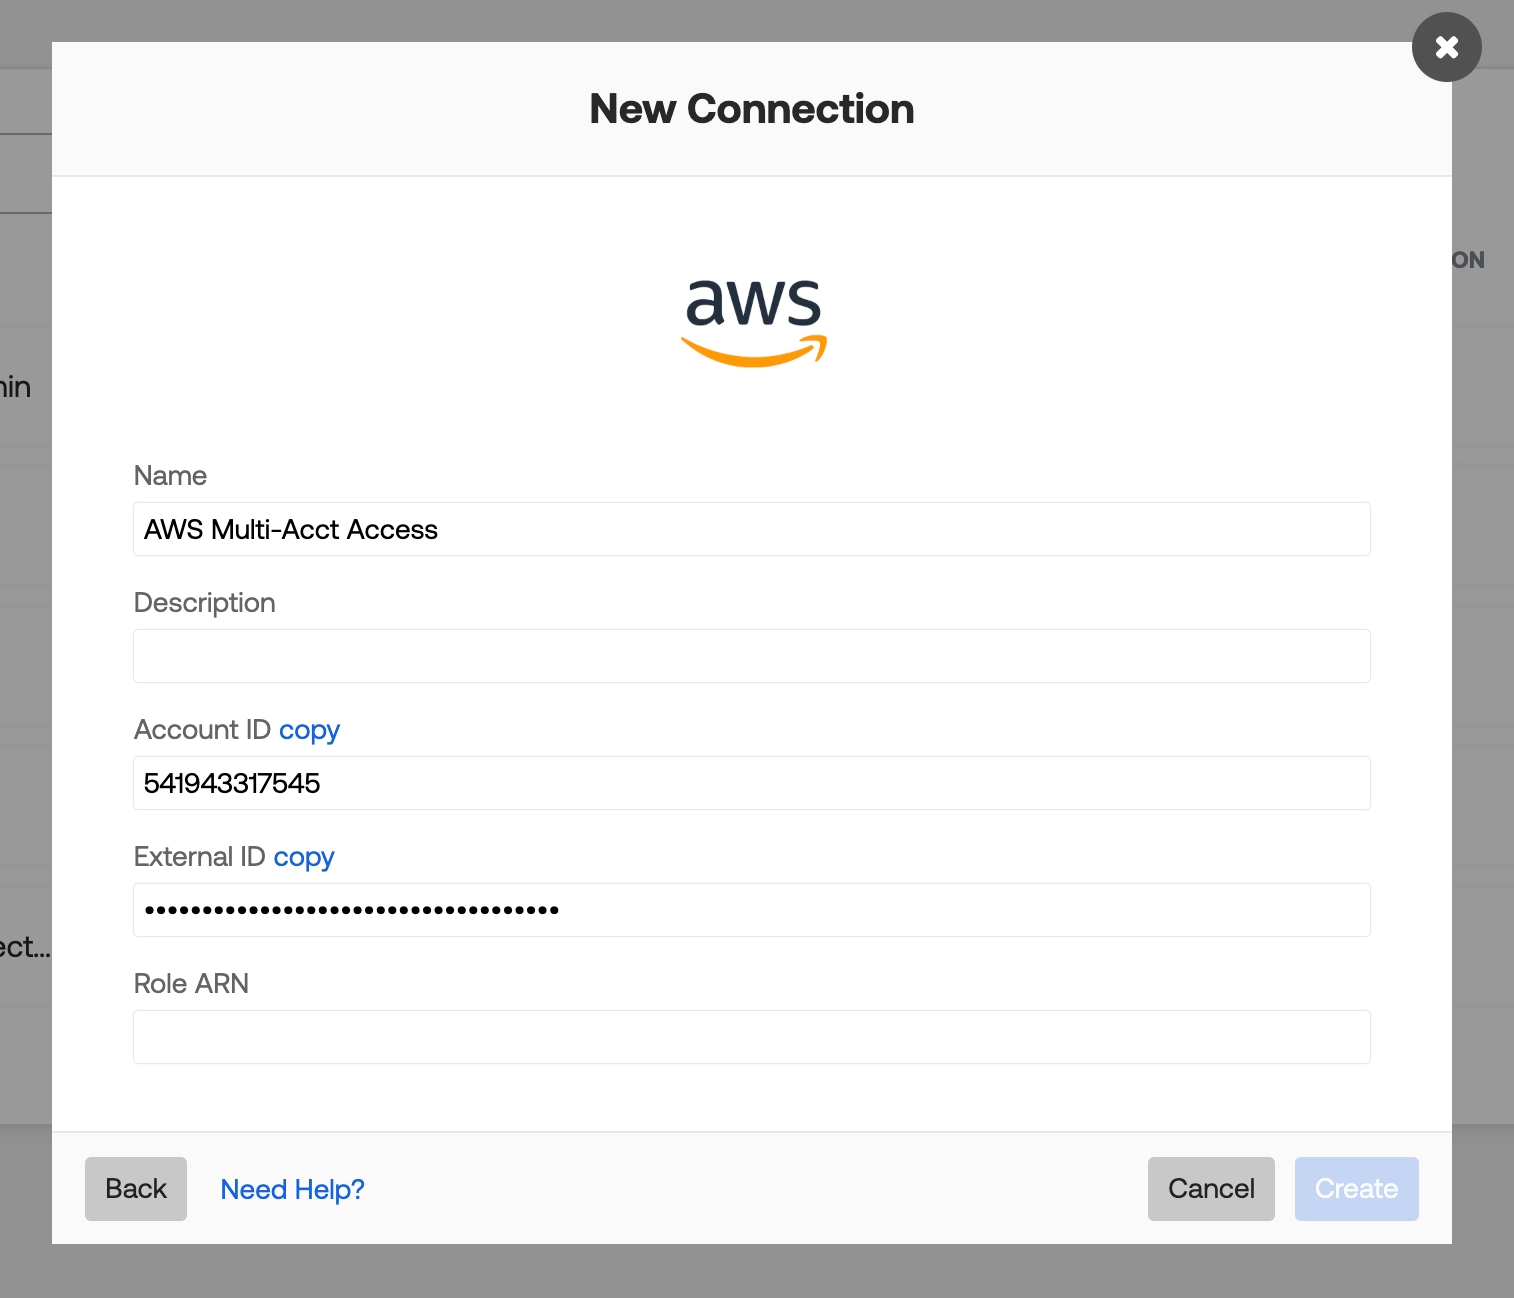Copy the Account ID using its copy link

click(x=309, y=731)
